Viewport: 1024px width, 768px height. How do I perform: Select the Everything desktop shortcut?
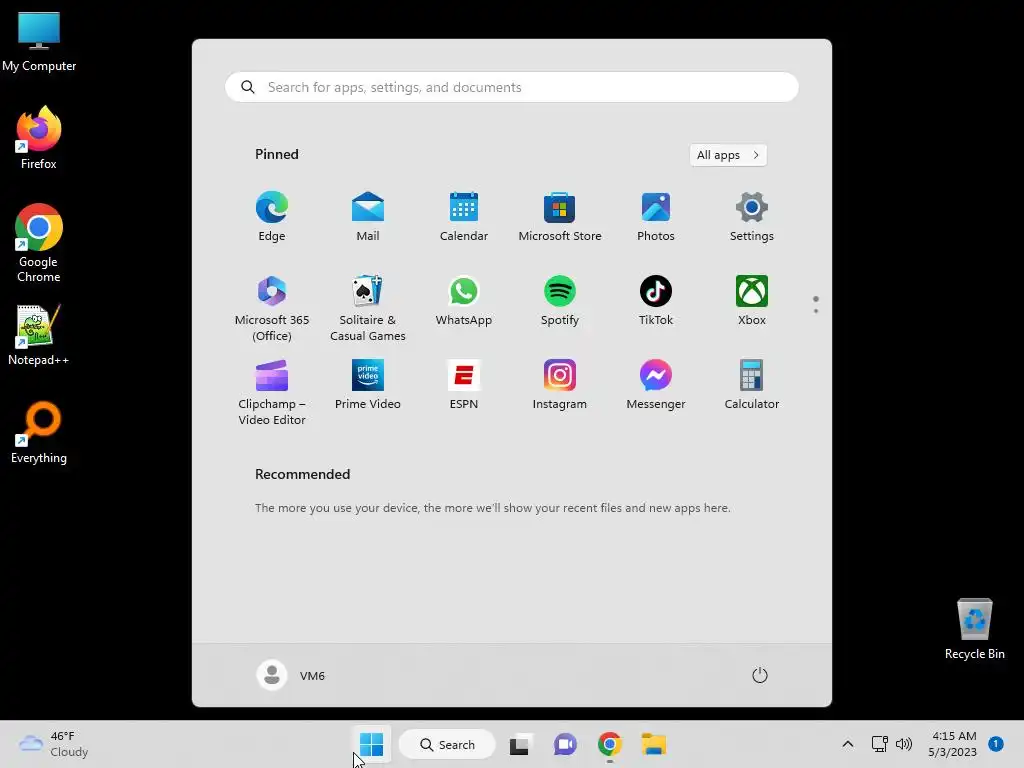(x=39, y=432)
